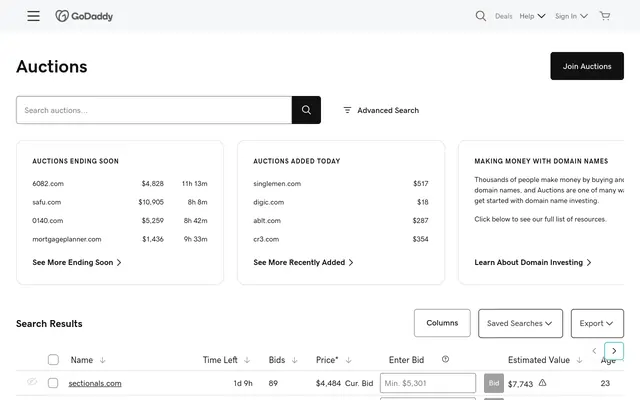Open the Export dropdown
The image size is (640, 400).
click(597, 323)
